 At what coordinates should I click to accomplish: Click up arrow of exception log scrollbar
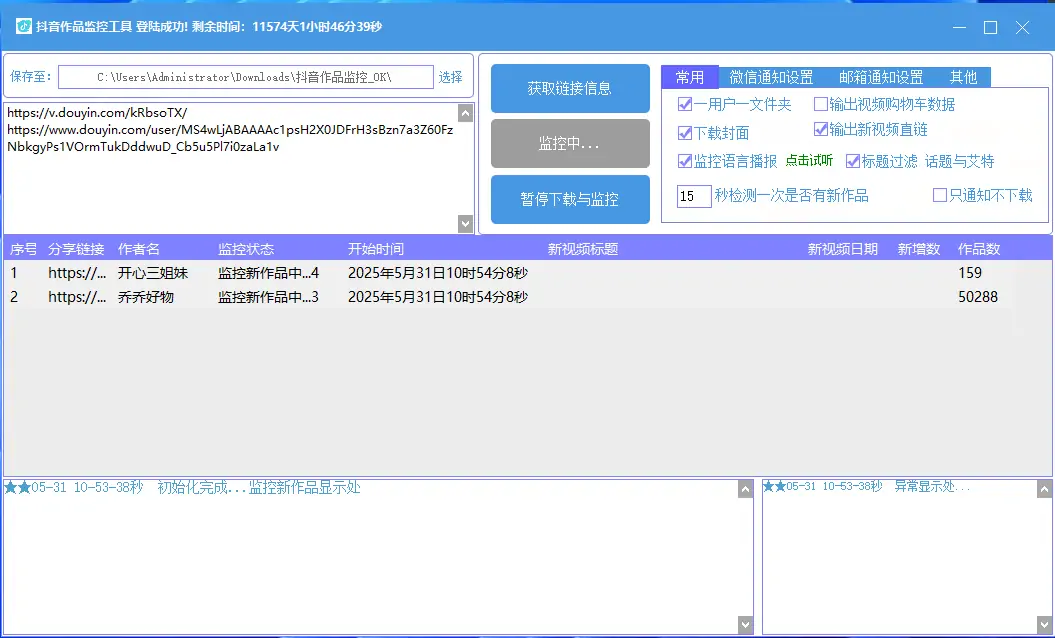coord(1044,489)
